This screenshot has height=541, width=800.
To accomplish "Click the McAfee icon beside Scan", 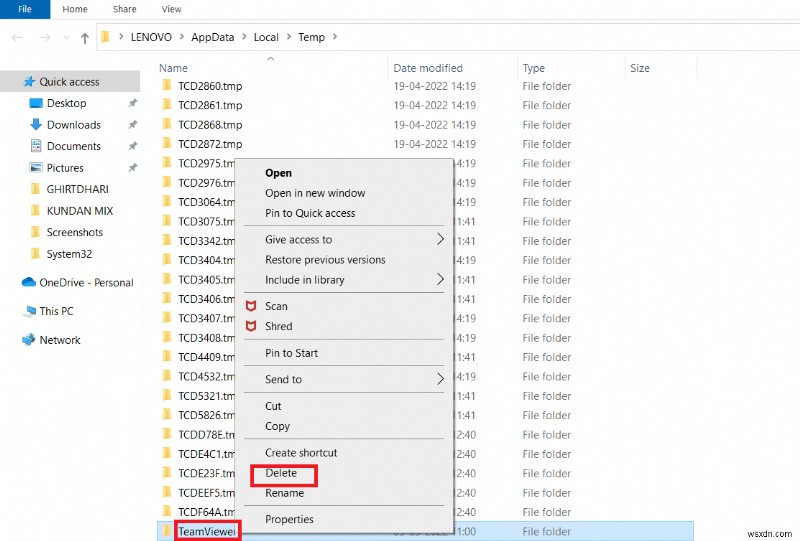I will (251, 306).
